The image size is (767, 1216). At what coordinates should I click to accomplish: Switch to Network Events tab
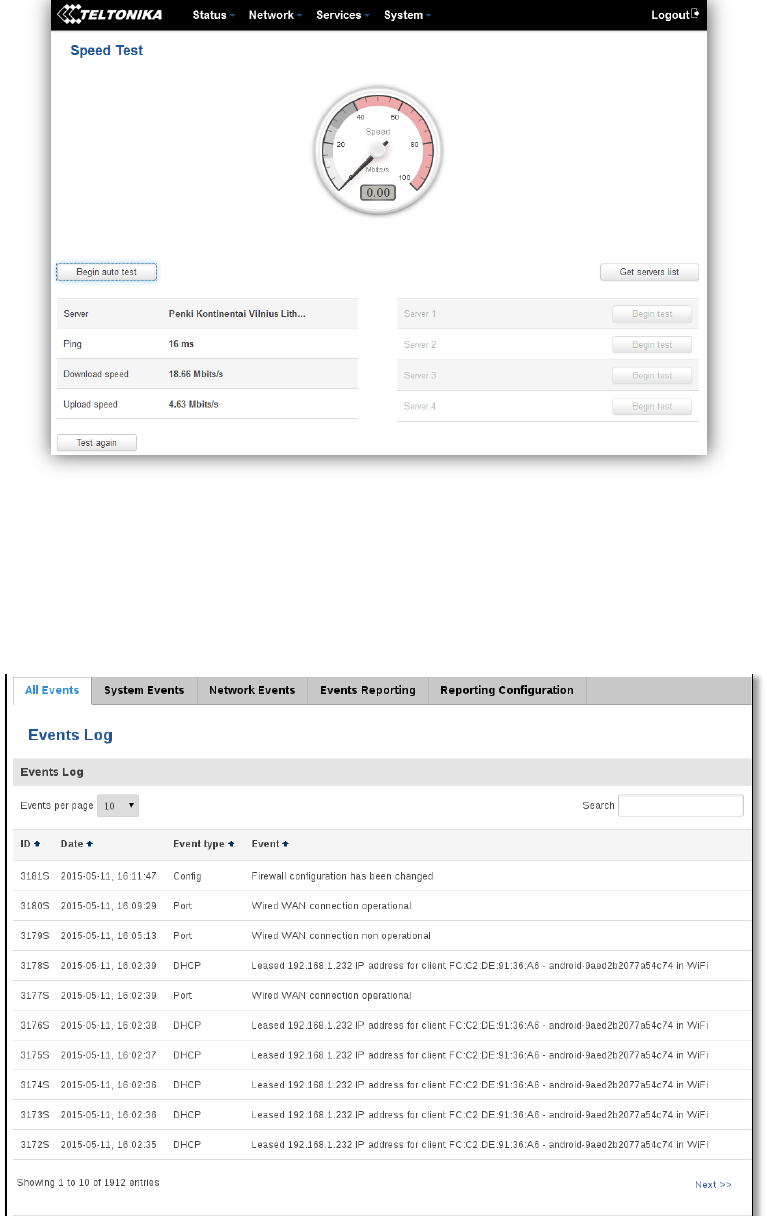click(252, 690)
